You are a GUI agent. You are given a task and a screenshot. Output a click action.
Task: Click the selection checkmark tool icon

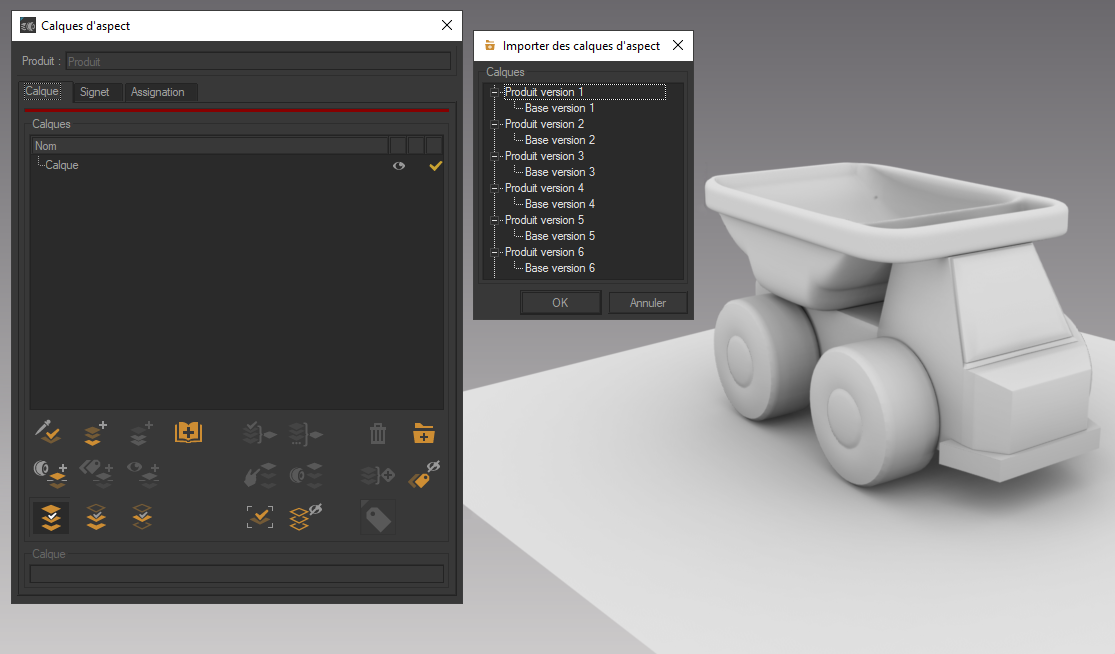click(260, 517)
